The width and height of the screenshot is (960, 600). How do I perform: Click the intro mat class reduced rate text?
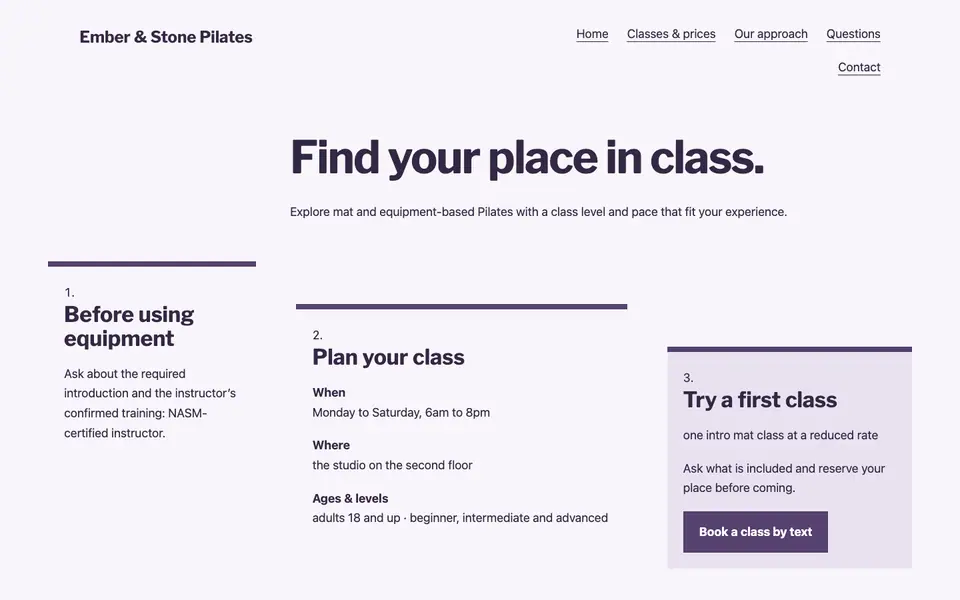(x=781, y=435)
